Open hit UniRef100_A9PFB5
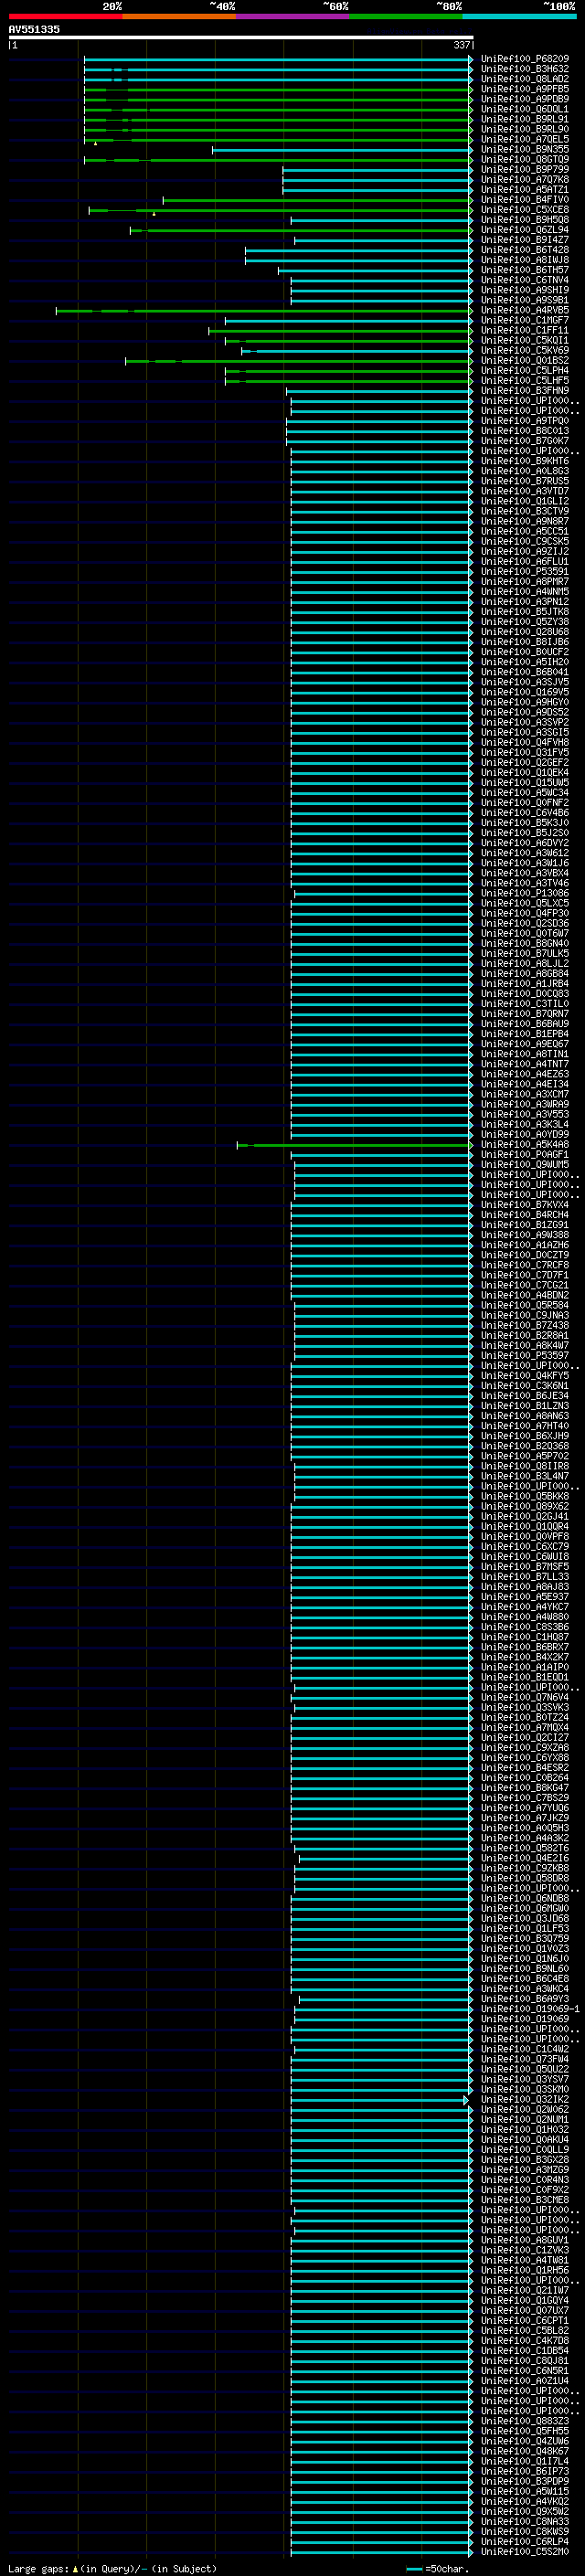Image resolution: width=585 pixels, height=2576 pixels. (525, 89)
